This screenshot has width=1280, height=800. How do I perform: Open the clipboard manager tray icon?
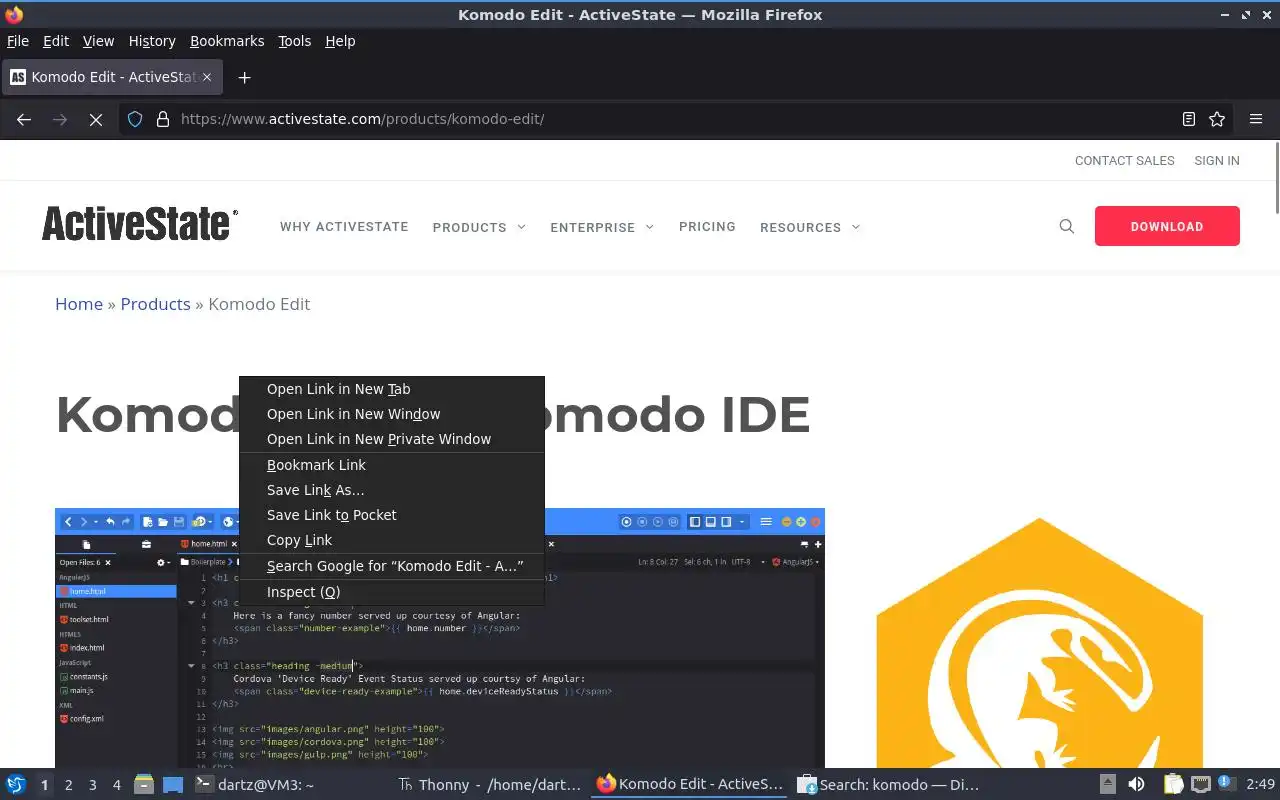point(1174,785)
